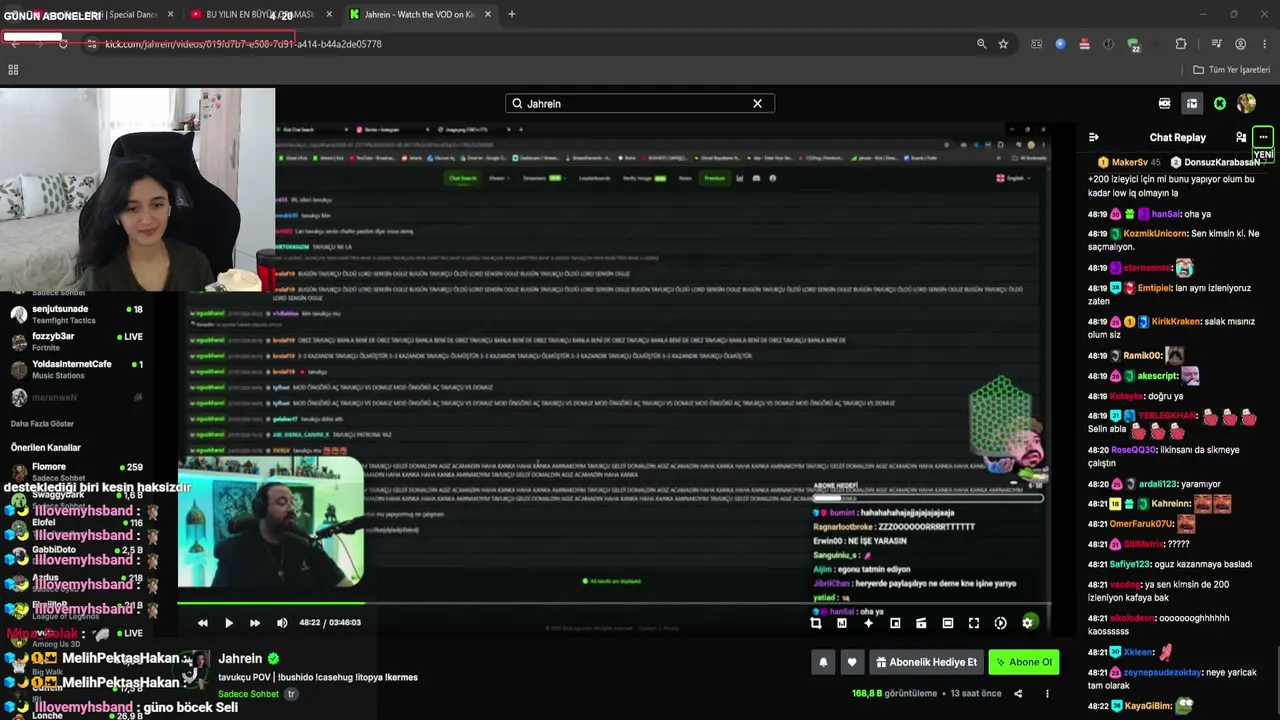Open the chat users list icon
Screen dimensions: 1280x720
coord(1241,137)
